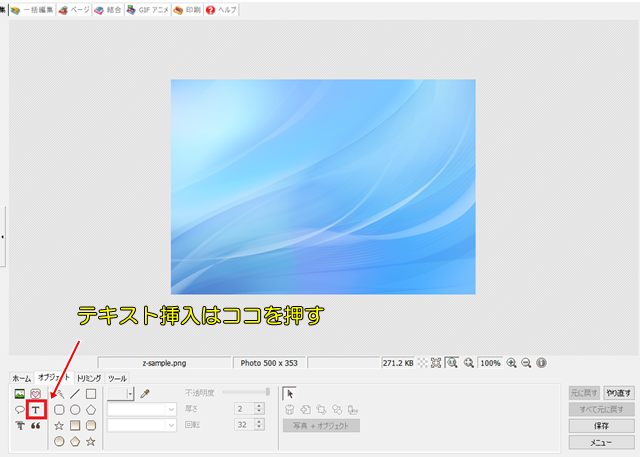Expand the upper style combo box
This screenshot has width=640, height=457.
[x=171, y=410]
